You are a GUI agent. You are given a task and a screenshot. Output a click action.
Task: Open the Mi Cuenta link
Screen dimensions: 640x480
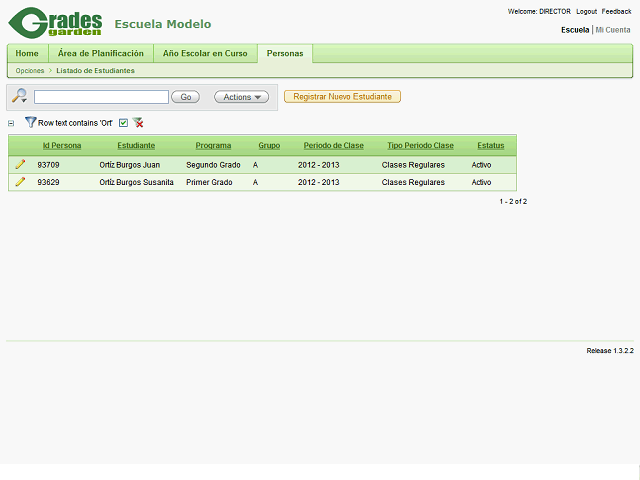[613, 30]
